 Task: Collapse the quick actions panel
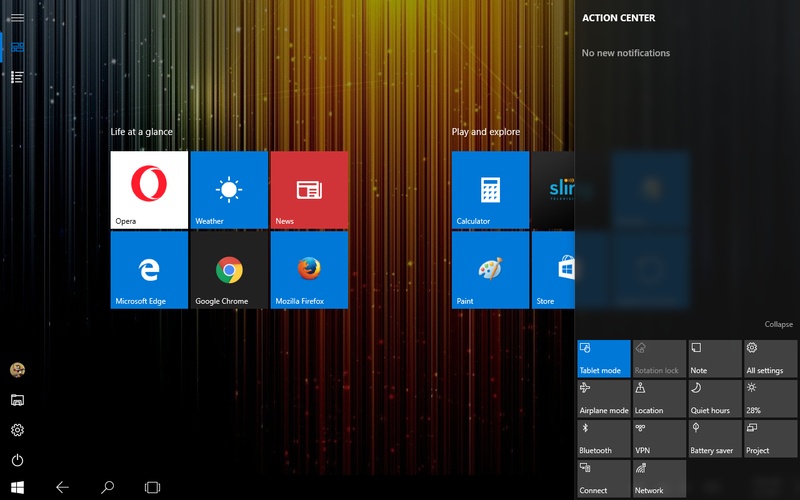tap(778, 324)
